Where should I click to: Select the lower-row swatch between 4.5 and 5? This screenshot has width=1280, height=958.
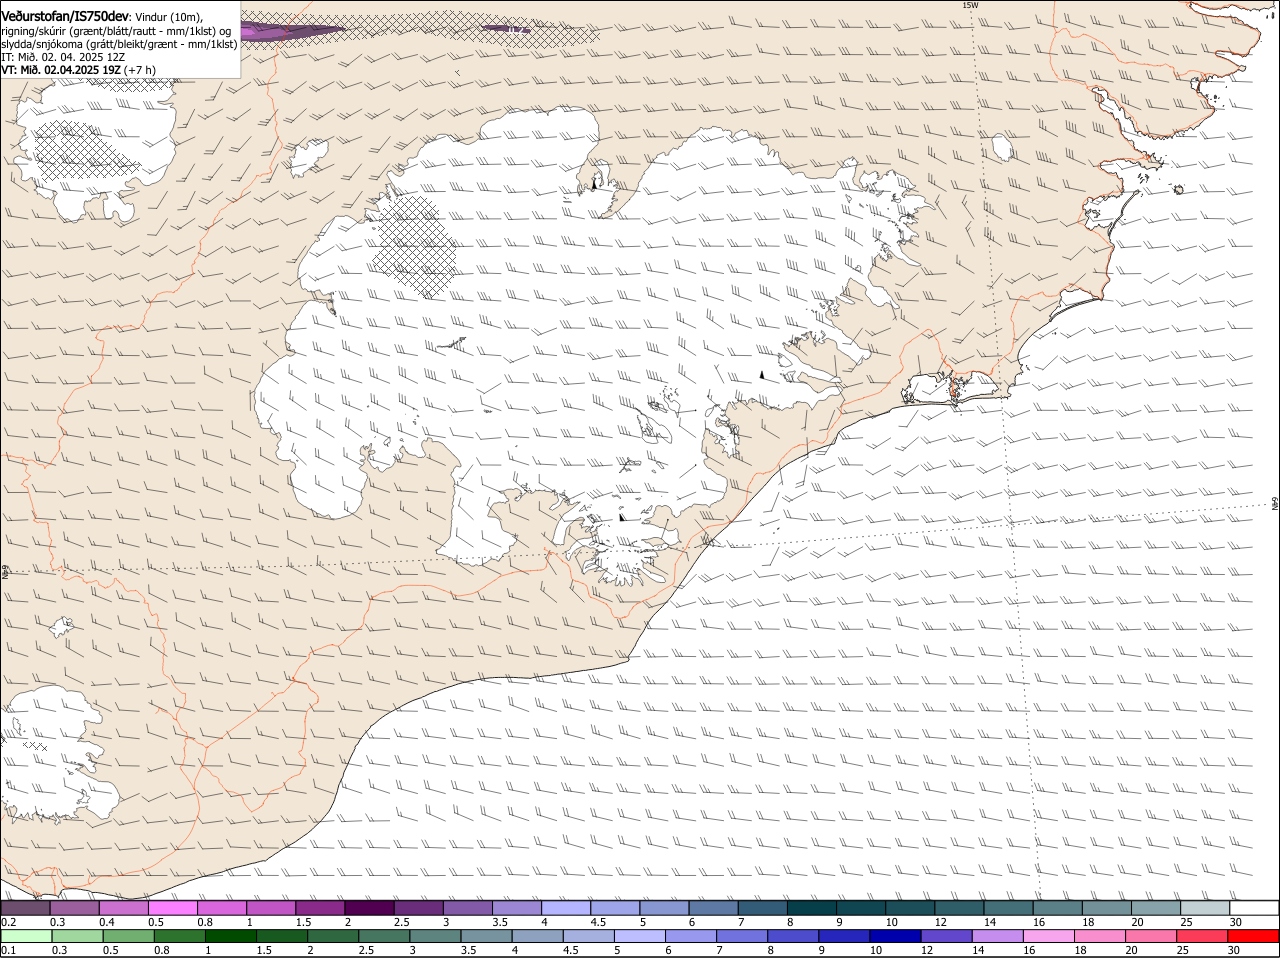[x=588, y=936]
